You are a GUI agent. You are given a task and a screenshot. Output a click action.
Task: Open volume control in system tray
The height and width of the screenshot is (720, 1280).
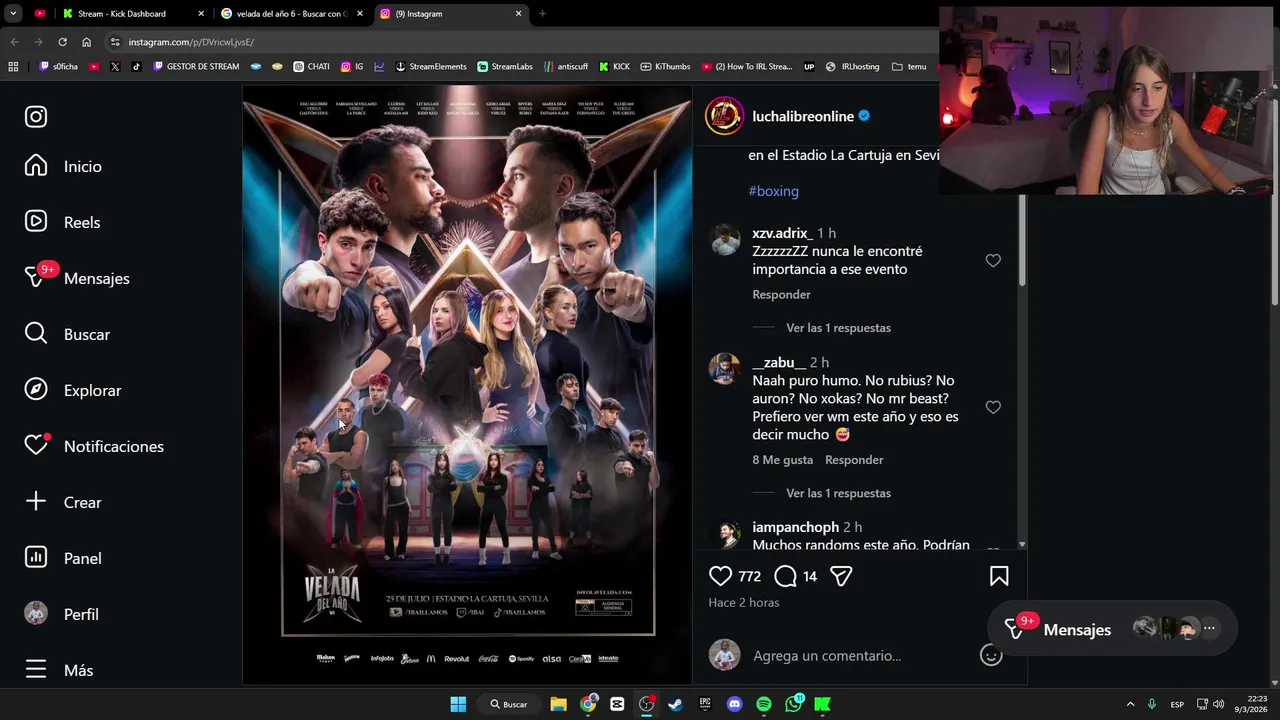coord(1218,704)
